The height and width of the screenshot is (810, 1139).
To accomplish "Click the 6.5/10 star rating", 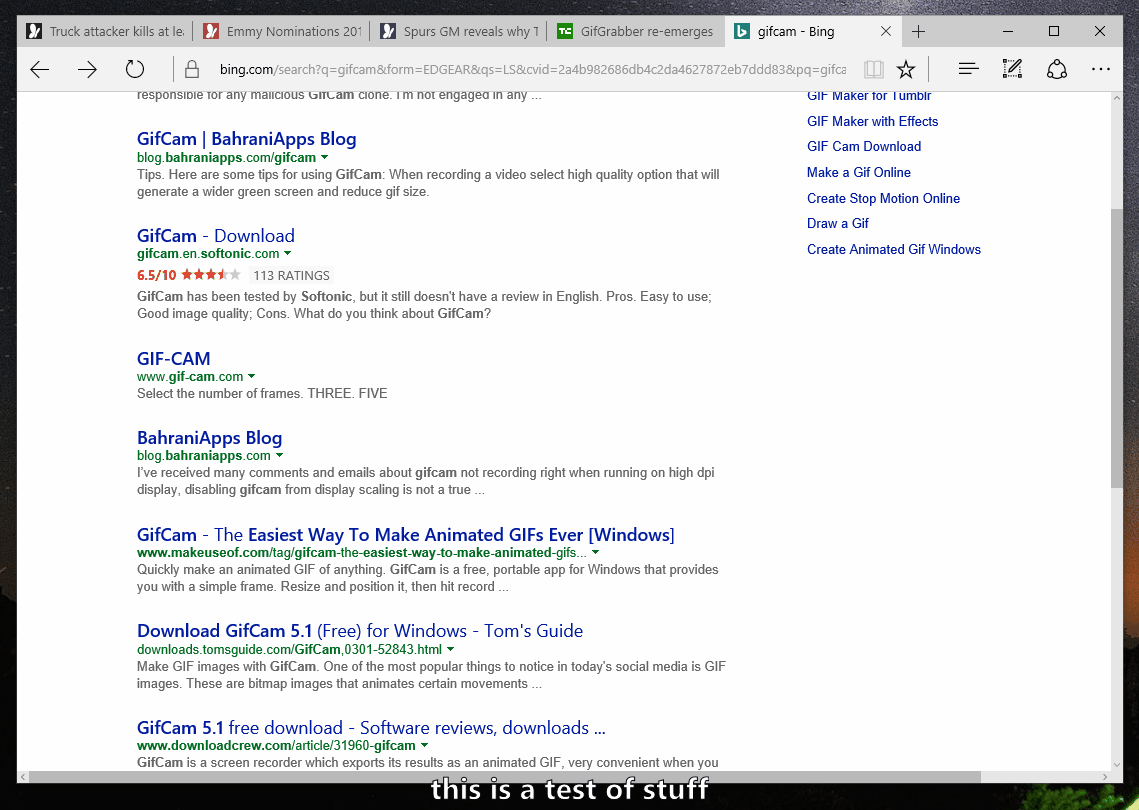I will pyautogui.click(x=189, y=275).
